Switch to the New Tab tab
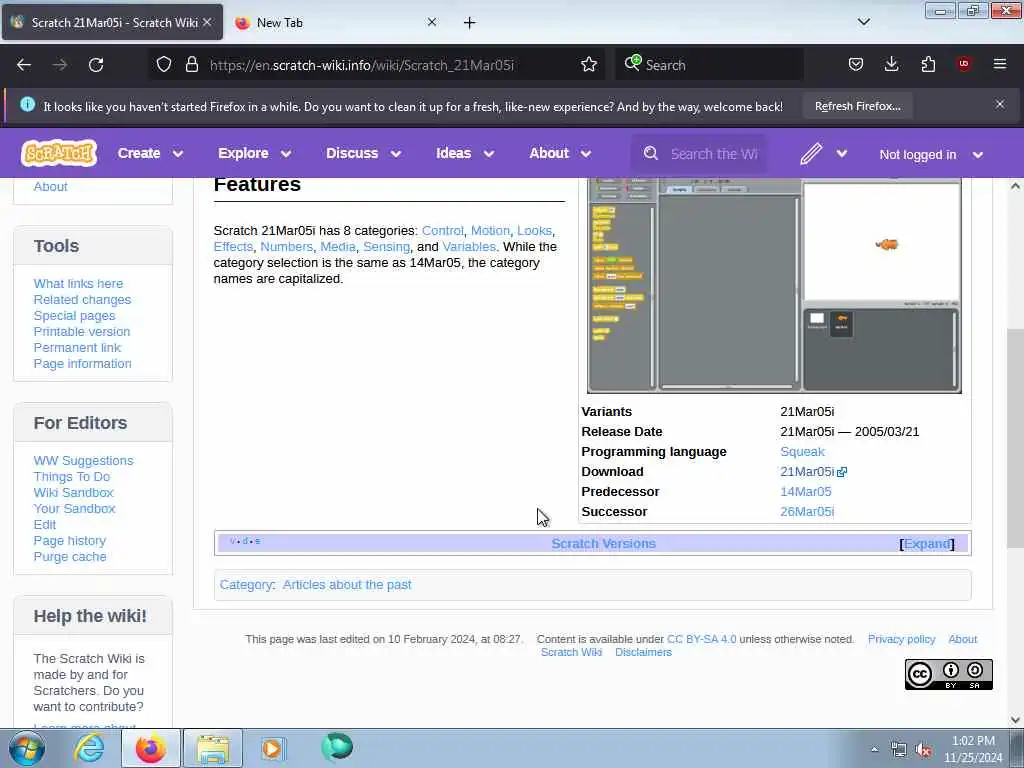 click(336, 22)
